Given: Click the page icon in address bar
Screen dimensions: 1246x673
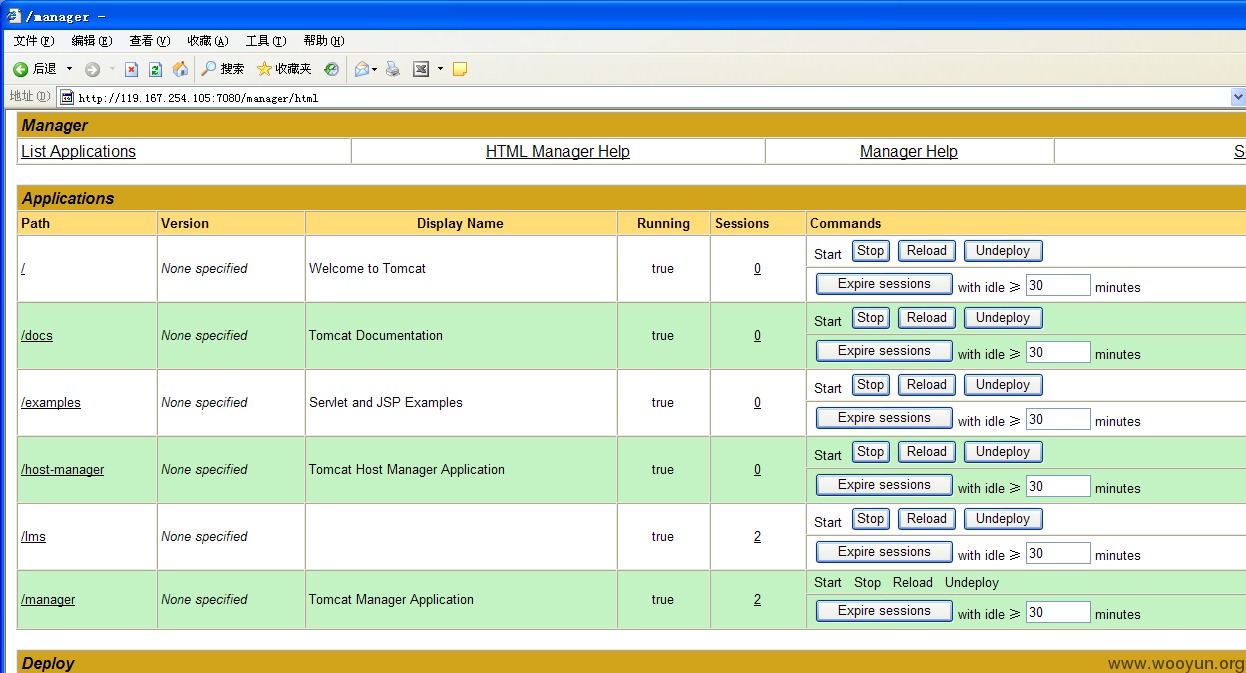Looking at the screenshot, I should [67, 97].
